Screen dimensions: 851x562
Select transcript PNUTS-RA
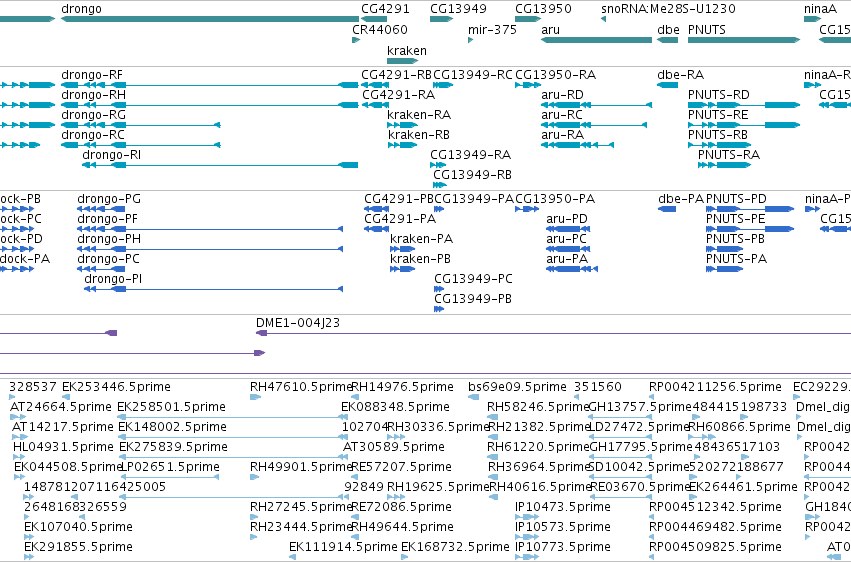click(x=729, y=155)
